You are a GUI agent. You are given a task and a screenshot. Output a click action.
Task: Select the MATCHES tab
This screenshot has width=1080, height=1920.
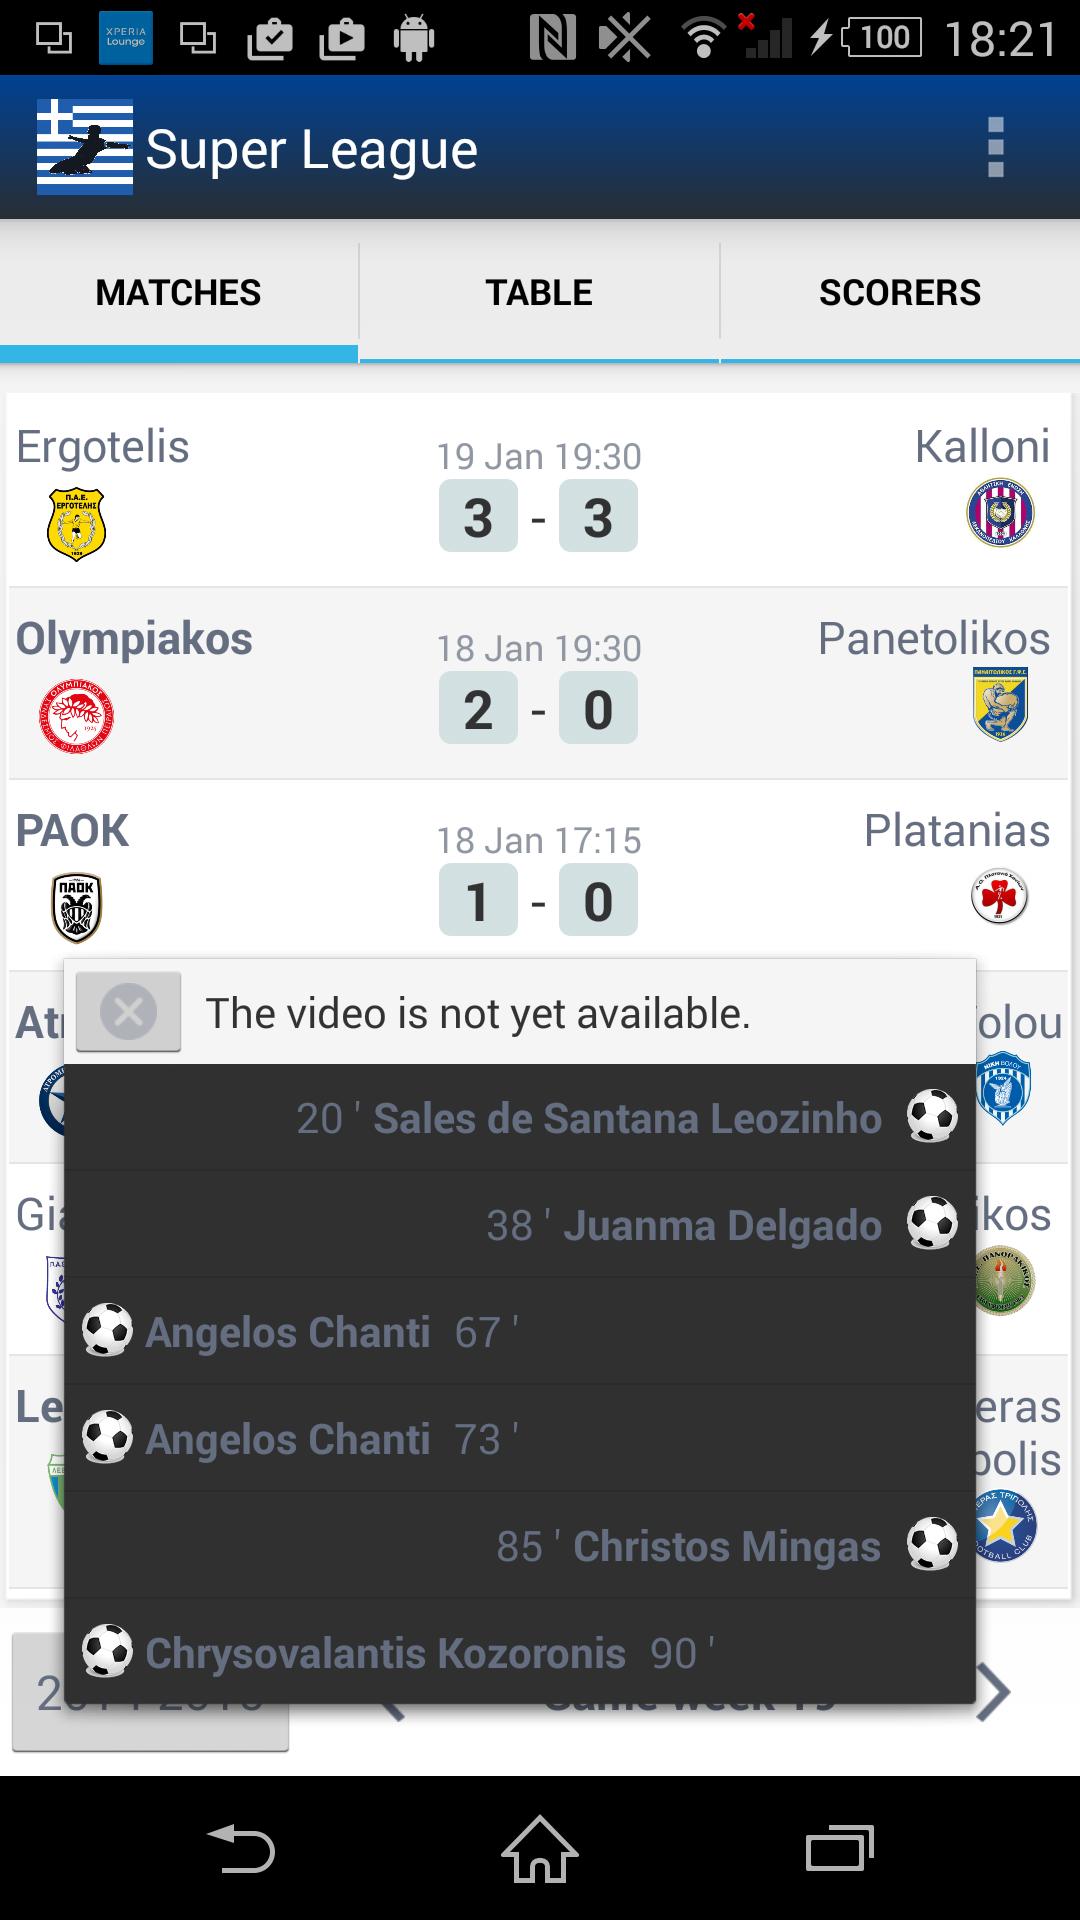(x=178, y=293)
